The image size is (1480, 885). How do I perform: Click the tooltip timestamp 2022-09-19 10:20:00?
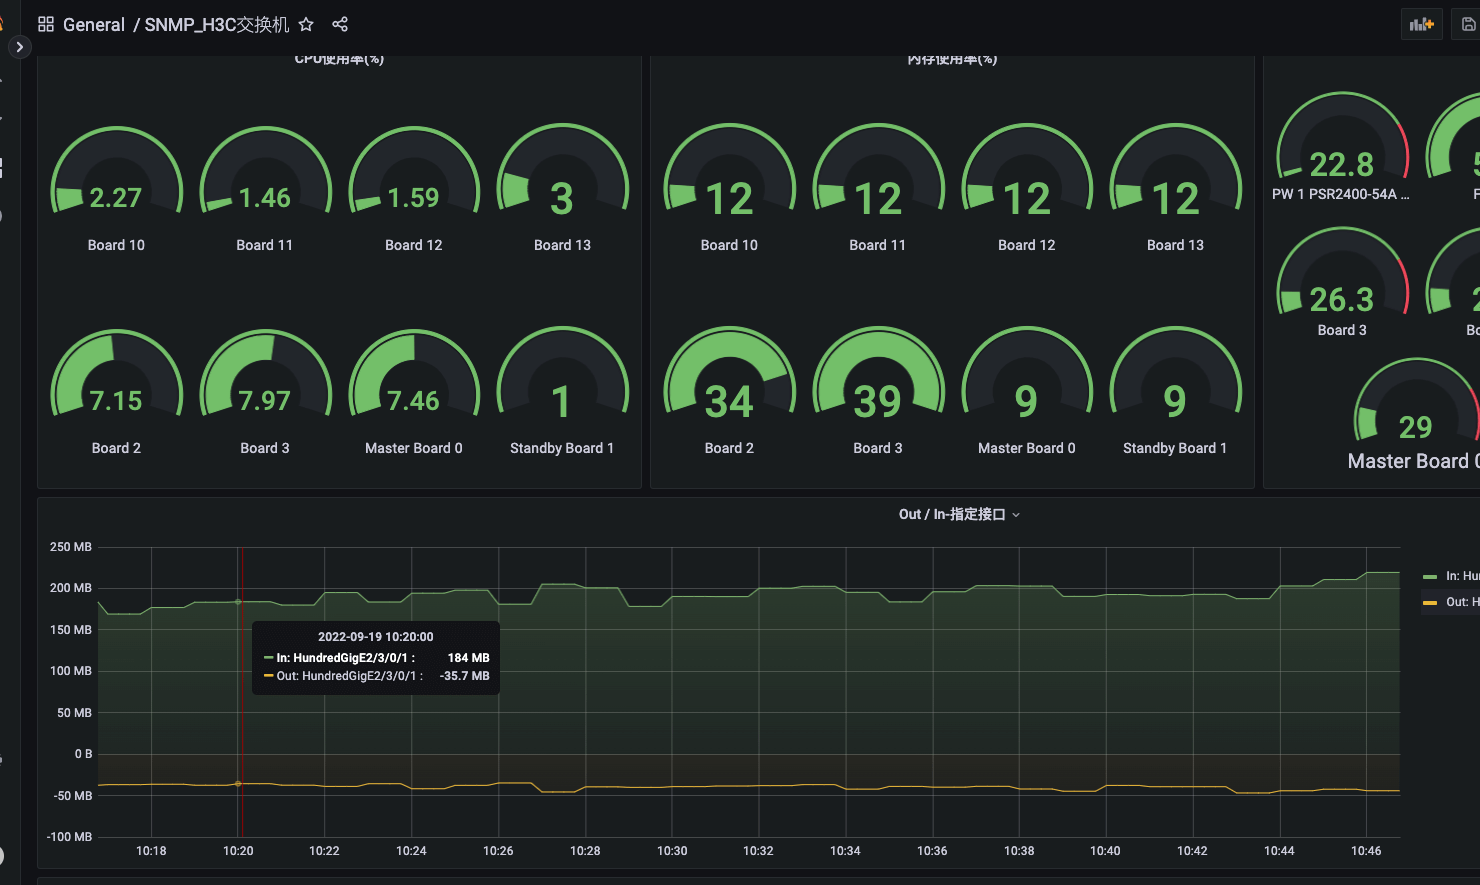tap(376, 637)
